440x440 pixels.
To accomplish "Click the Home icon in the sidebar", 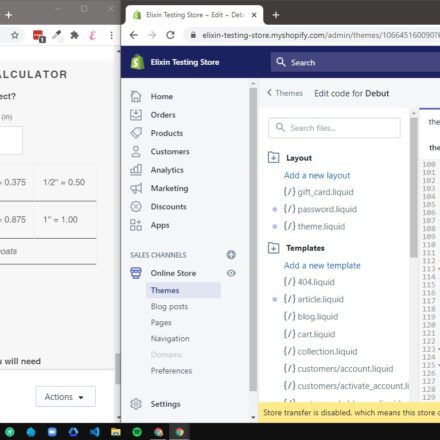I will [x=136, y=96].
